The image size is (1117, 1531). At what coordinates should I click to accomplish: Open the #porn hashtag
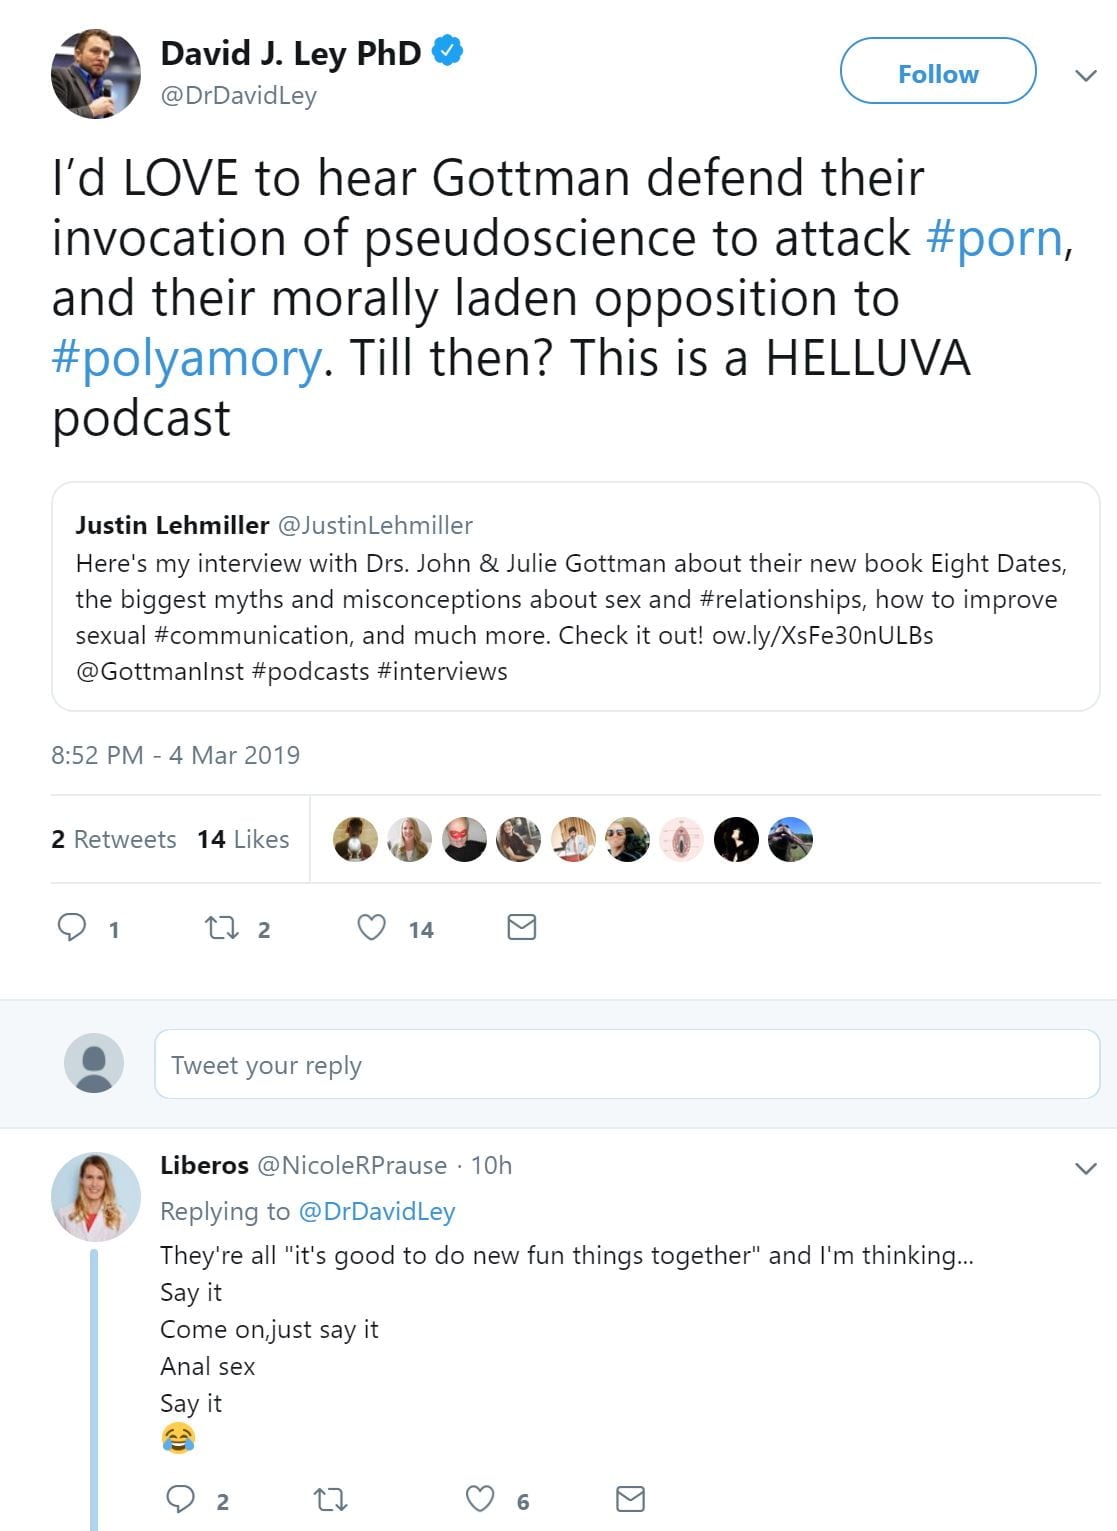point(994,238)
